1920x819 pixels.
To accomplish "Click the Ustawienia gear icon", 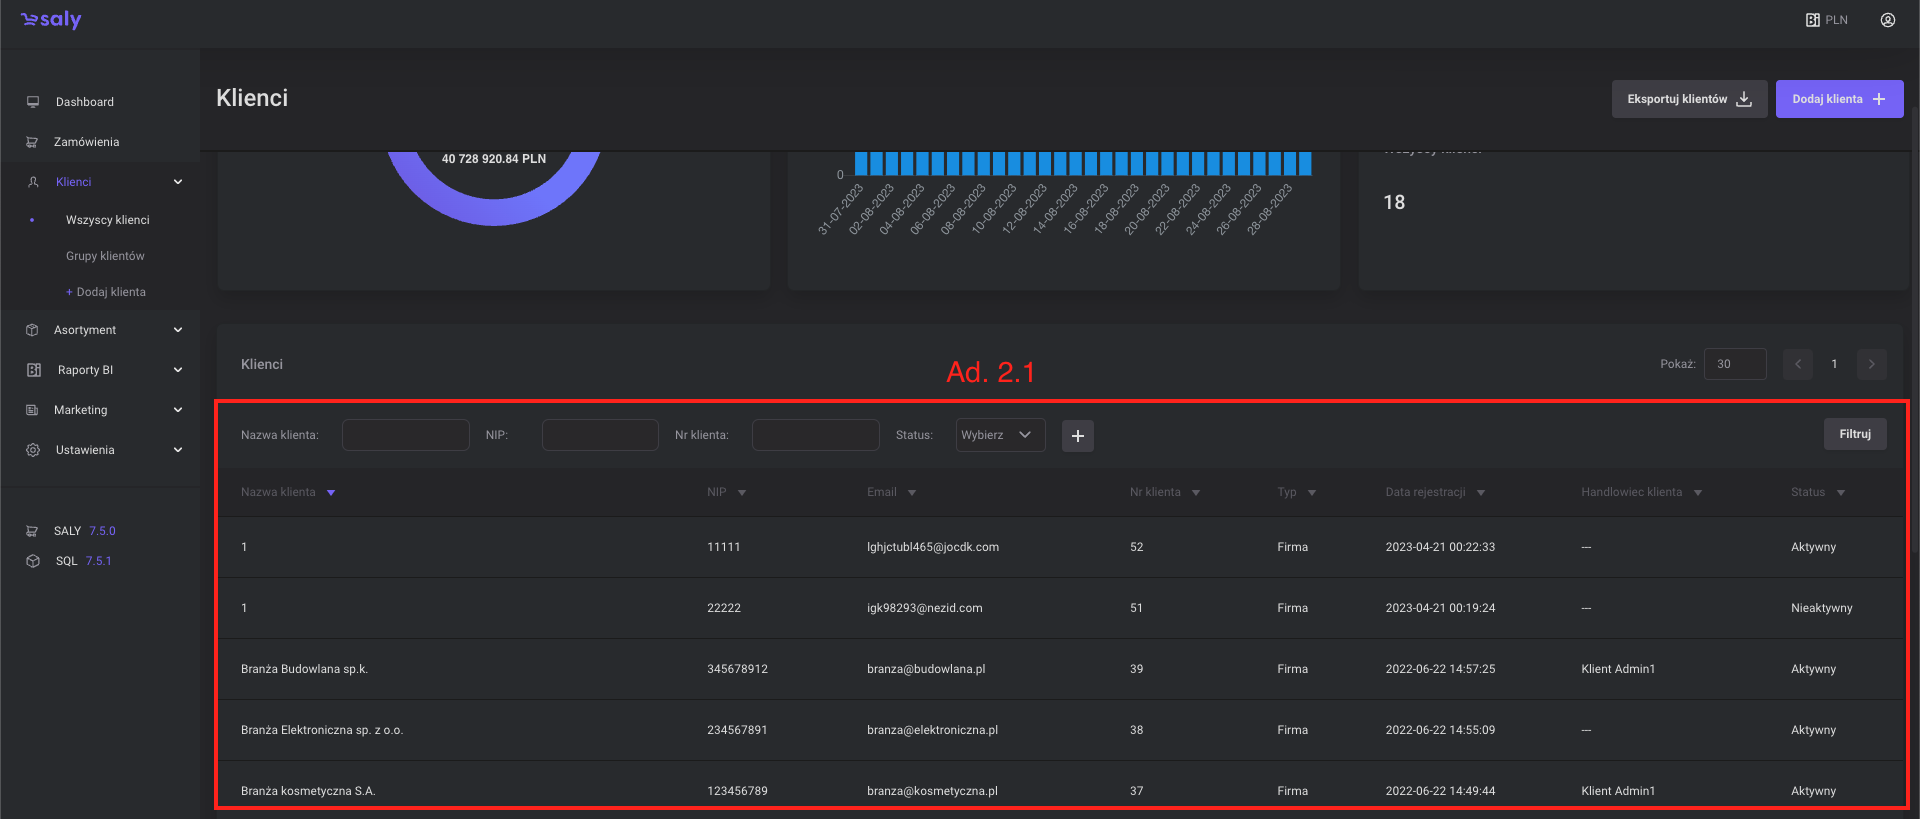I will pyautogui.click(x=33, y=450).
